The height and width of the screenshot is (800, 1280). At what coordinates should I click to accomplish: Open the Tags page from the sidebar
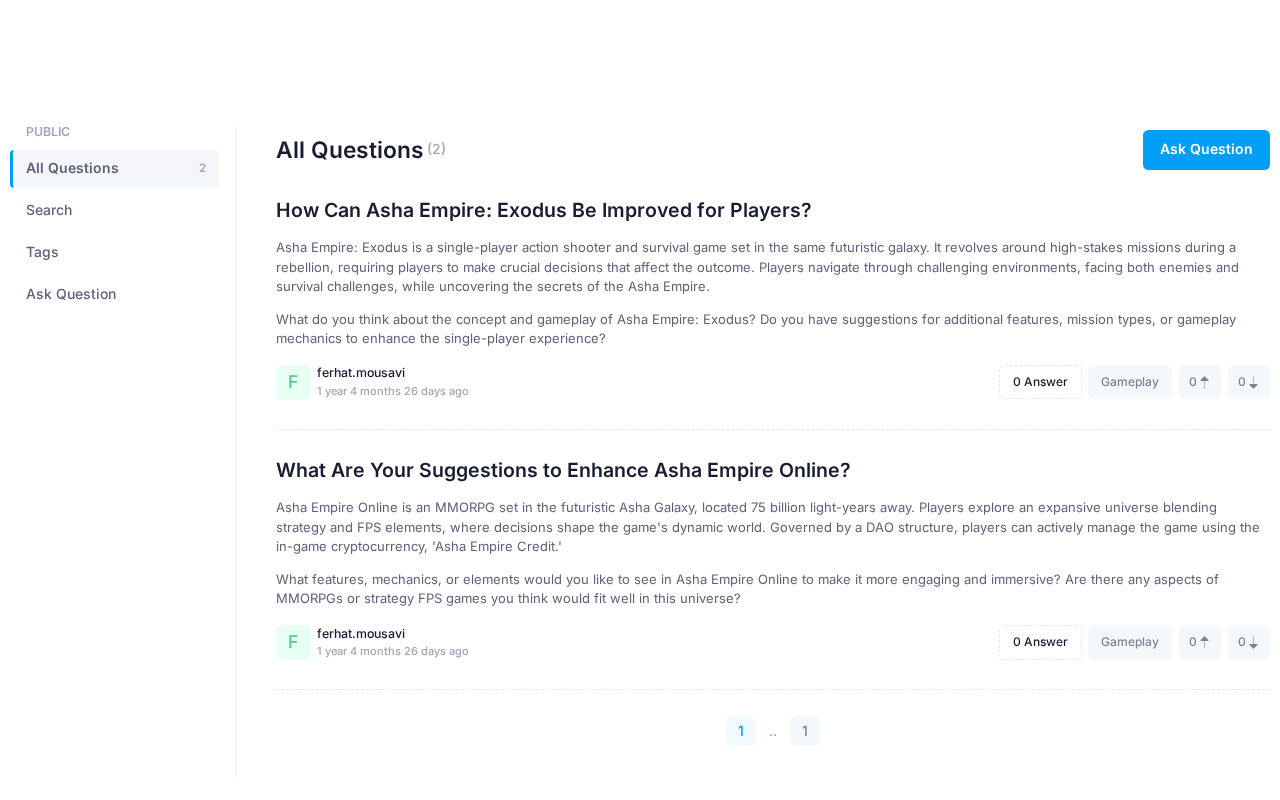42,252
